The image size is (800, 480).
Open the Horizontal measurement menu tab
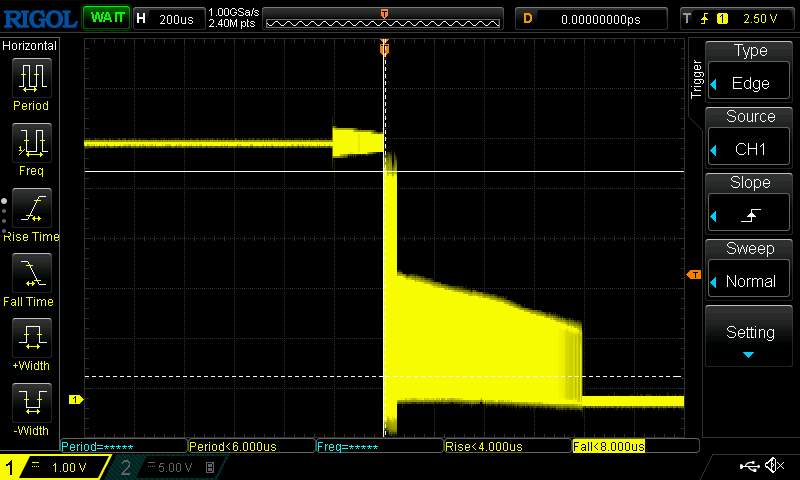30,46
